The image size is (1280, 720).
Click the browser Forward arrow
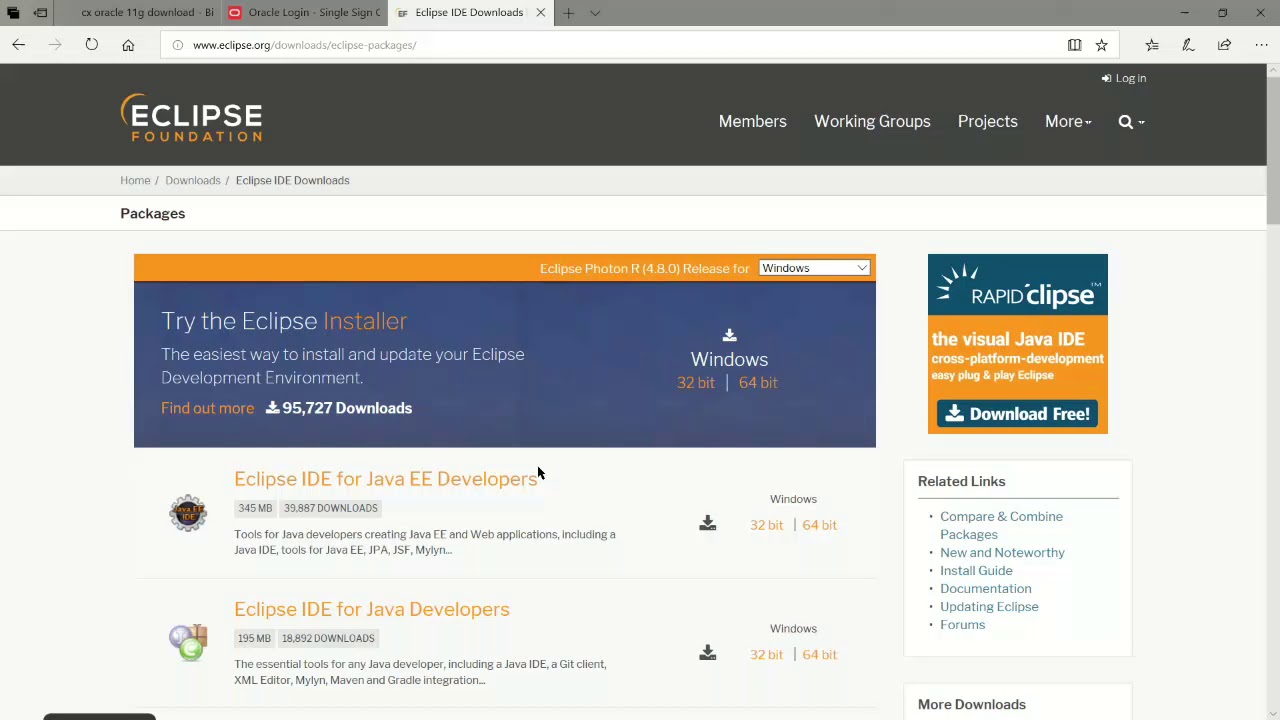55,45
